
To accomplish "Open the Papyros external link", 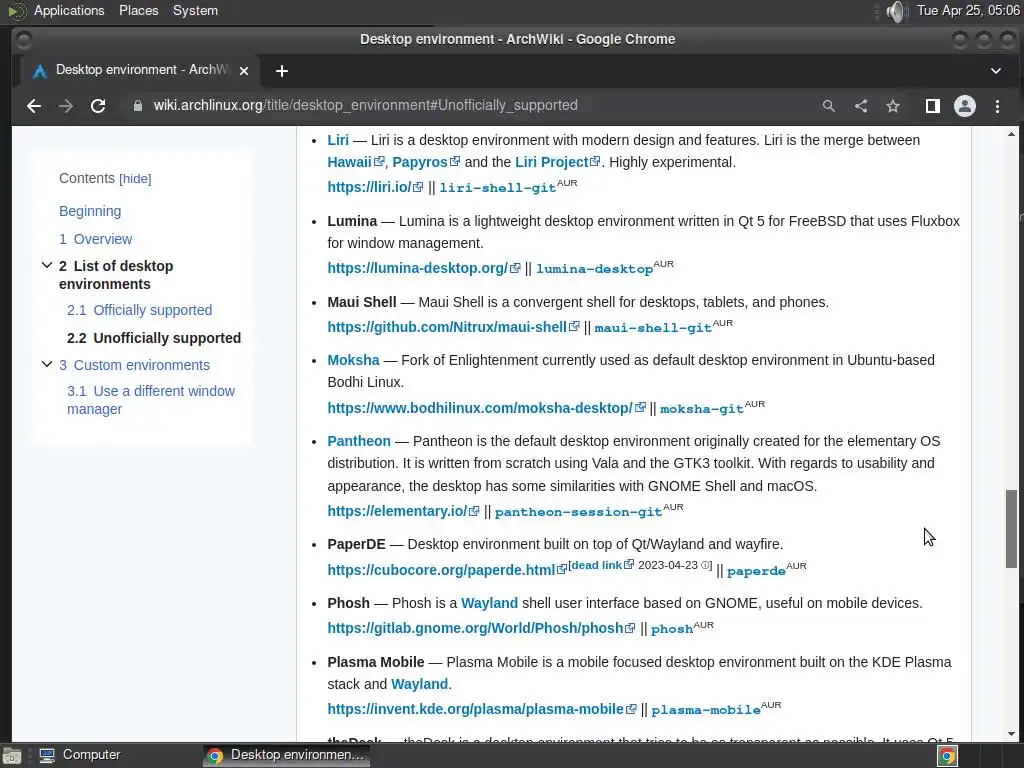I will click(426, 162).
